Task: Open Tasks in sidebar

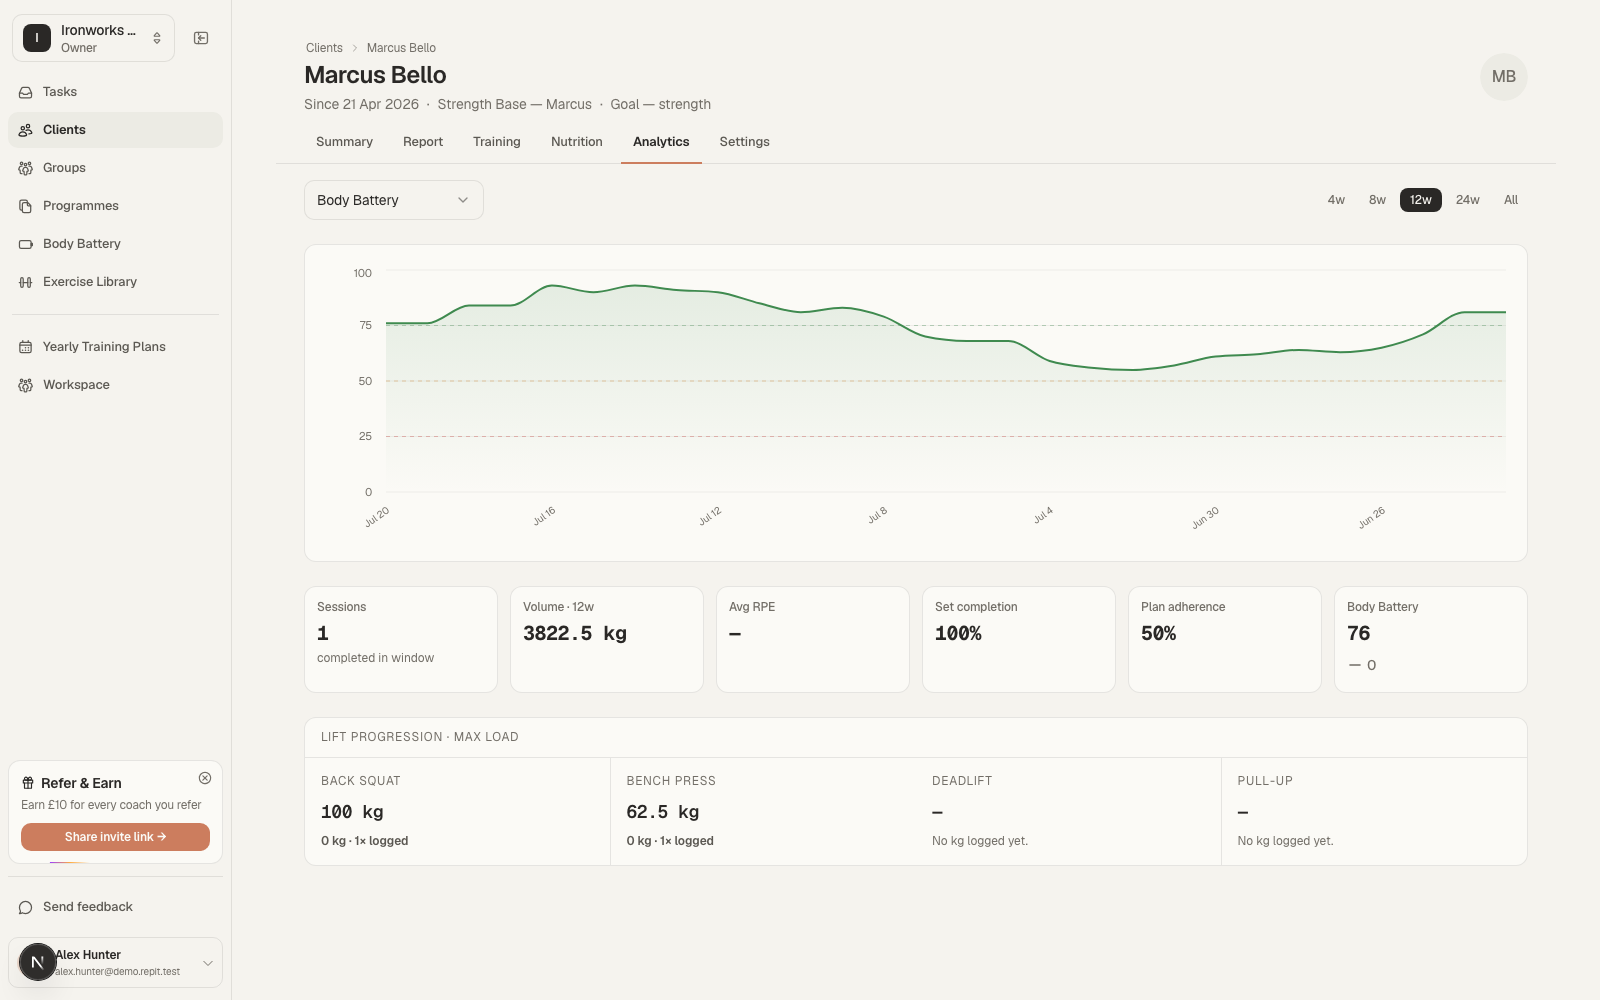Action: pos(116,92)
